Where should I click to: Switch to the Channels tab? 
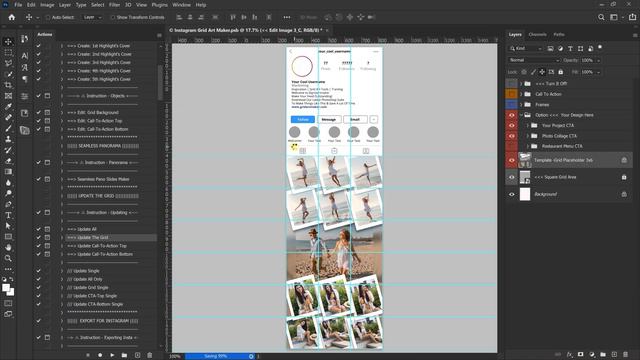537,35
